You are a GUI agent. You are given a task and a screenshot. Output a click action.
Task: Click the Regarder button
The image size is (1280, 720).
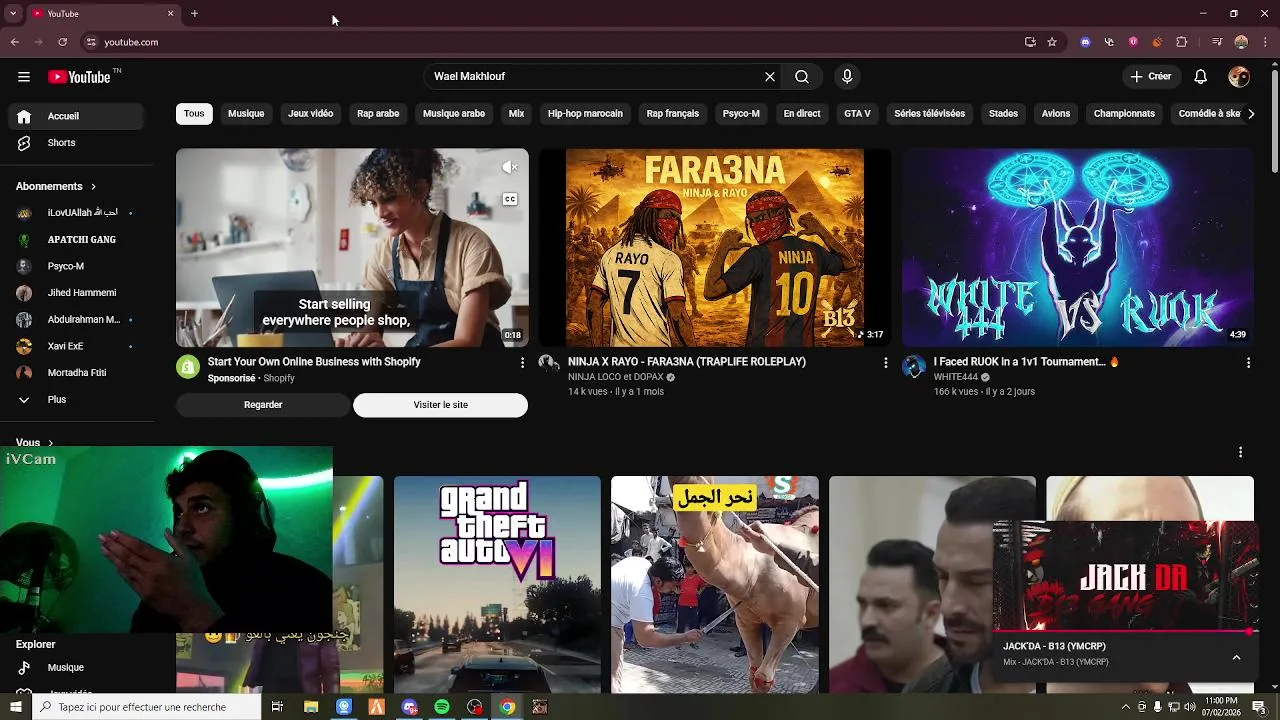click(263, 405)
